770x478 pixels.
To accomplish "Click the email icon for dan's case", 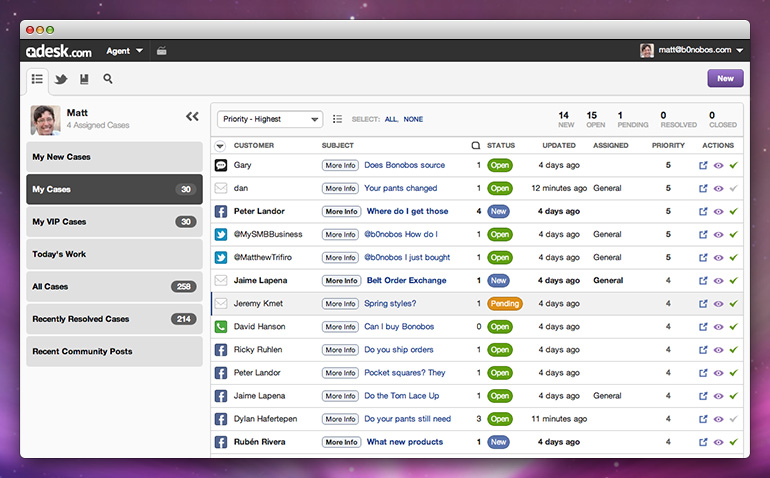I will [x=221, y=188].
